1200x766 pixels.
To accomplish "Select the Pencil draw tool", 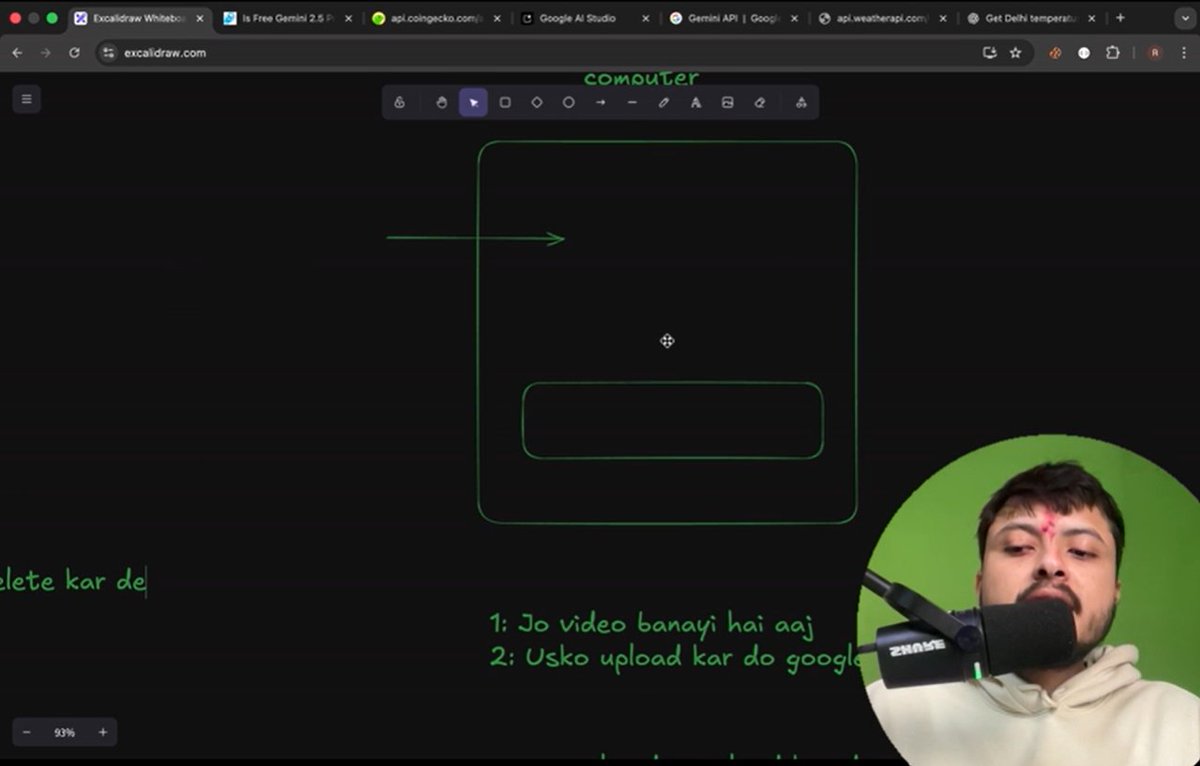I will 664,102.
